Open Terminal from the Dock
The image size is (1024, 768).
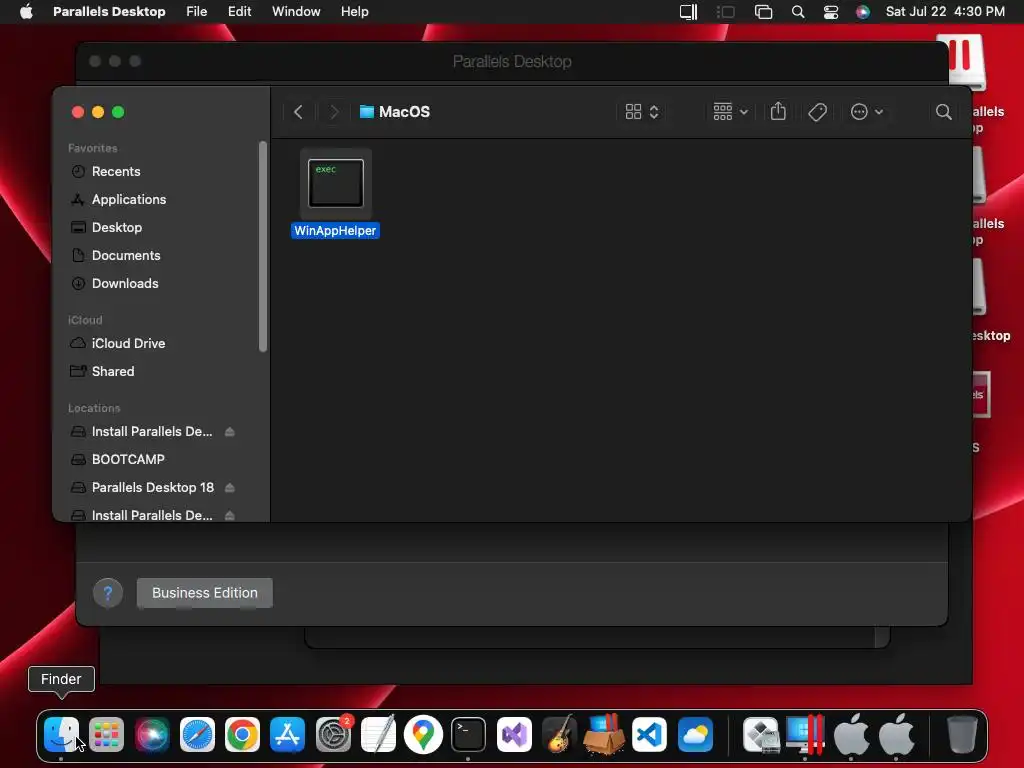click(x=468, y=734)
